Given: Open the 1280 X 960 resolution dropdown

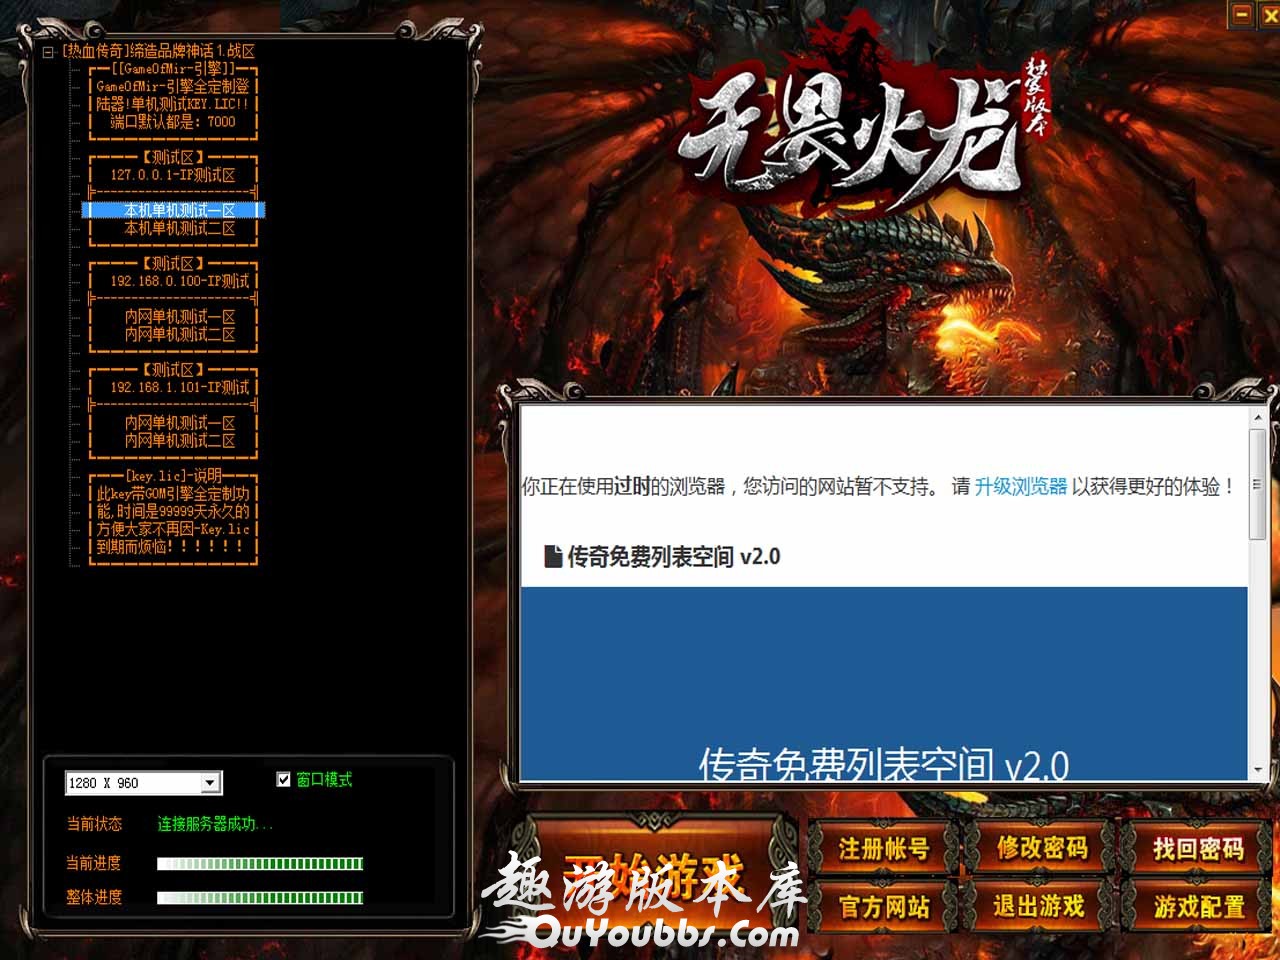Looking at the screenshot, I should click(x=210, y=783).
